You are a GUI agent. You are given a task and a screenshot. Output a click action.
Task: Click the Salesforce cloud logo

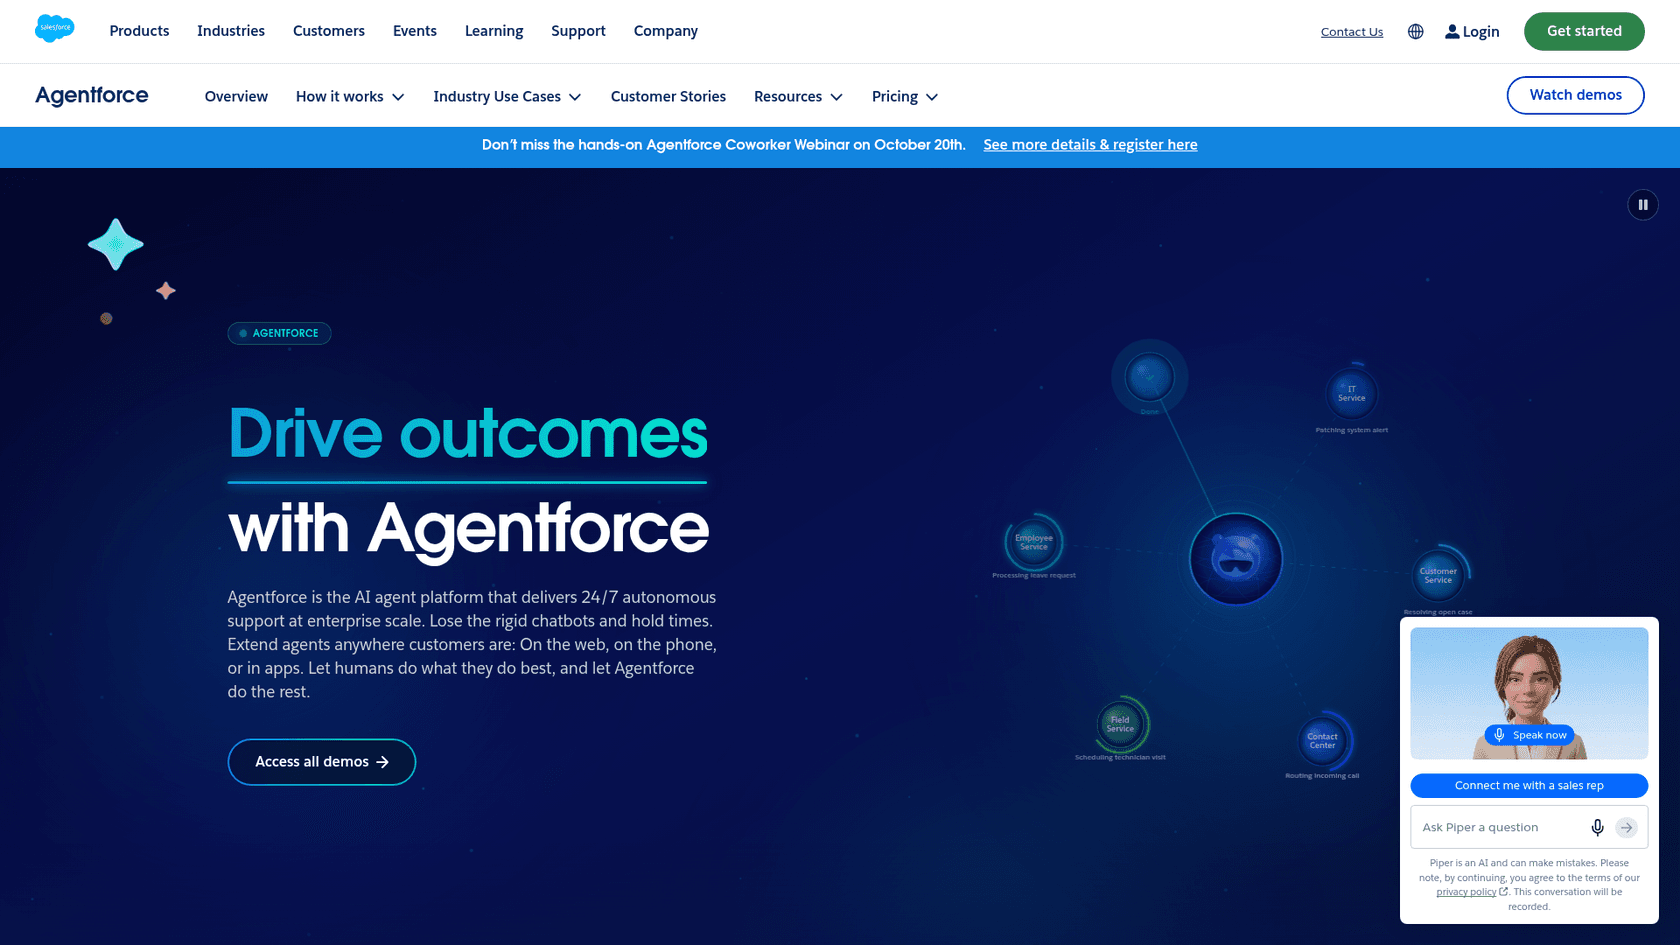pos(54,29)
